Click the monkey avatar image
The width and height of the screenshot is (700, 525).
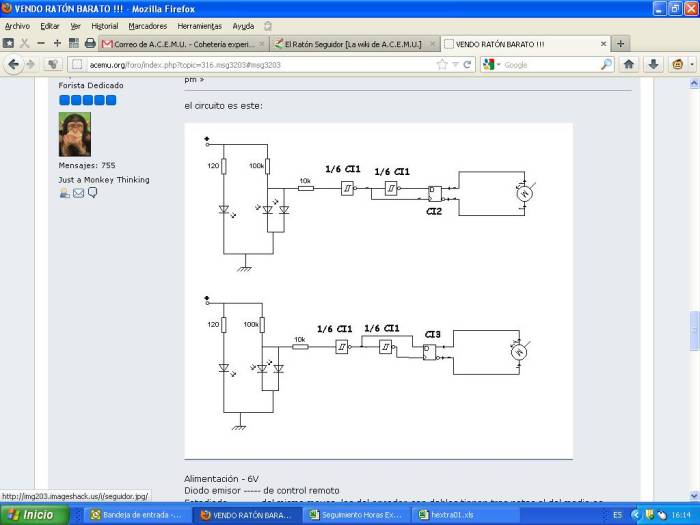[x=75, y=134]
